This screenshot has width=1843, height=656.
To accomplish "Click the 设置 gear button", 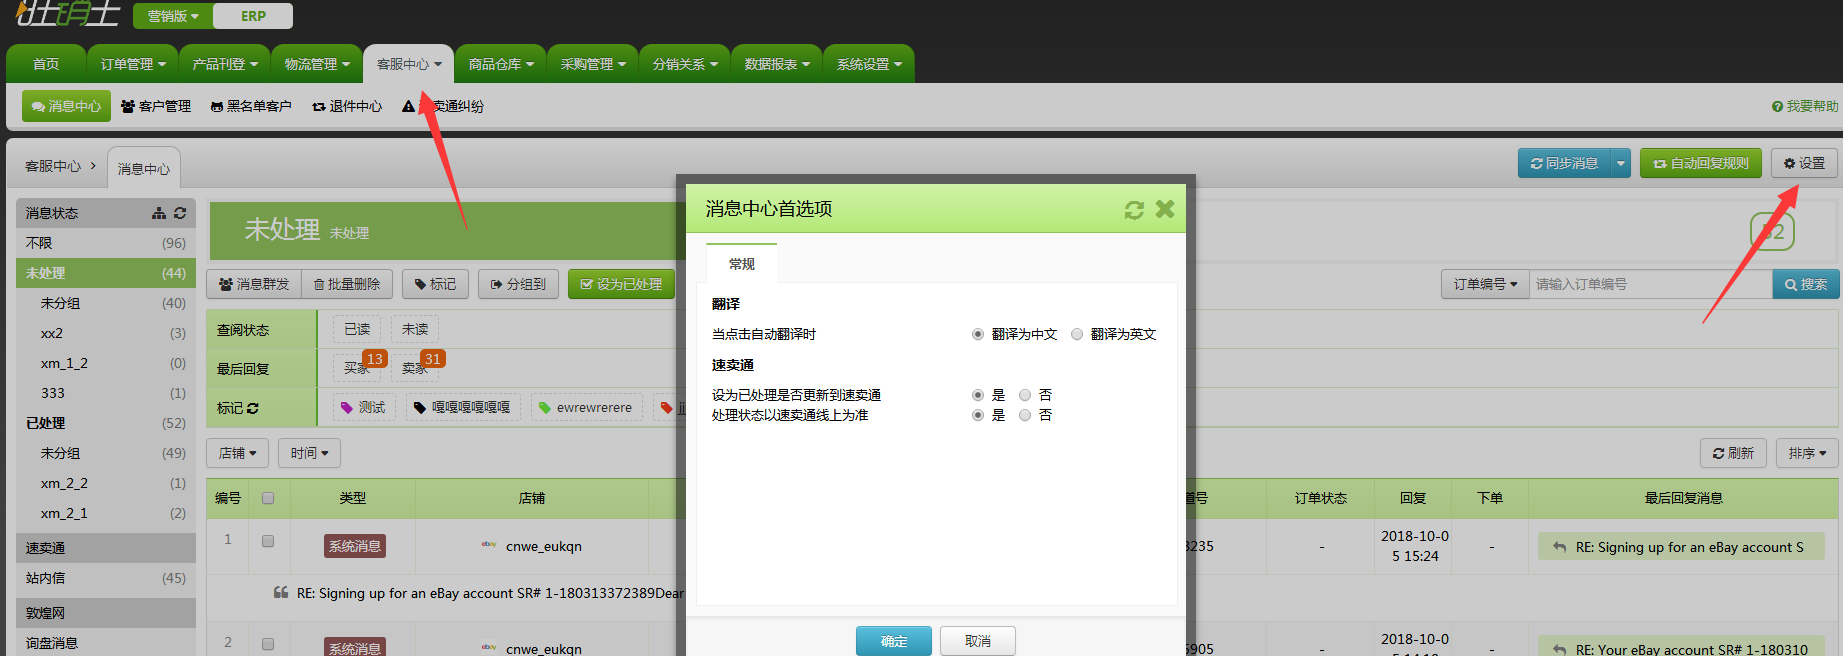I will [x=1804, y=163].
